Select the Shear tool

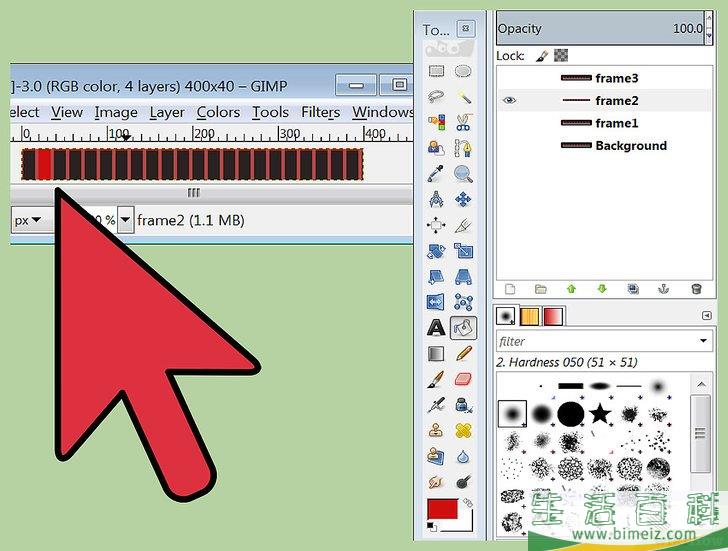click(x=436, y=277)
